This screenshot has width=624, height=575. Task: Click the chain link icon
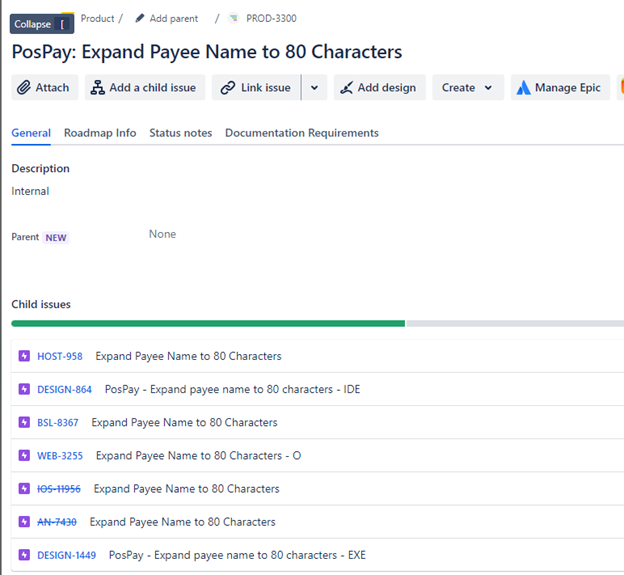click(228, 88)
